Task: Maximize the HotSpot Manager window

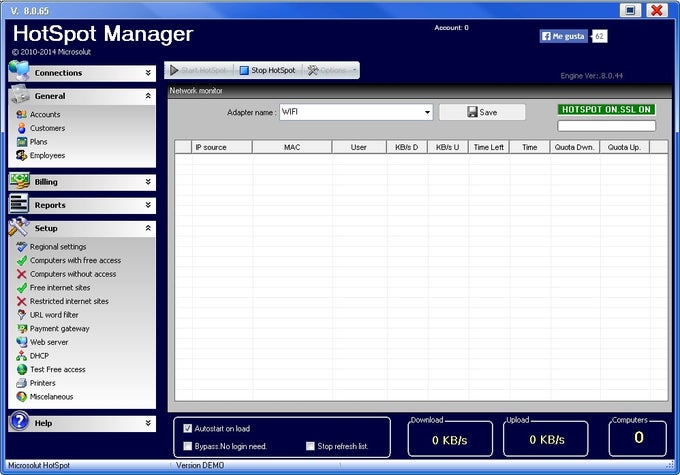Action: point(631,10)
